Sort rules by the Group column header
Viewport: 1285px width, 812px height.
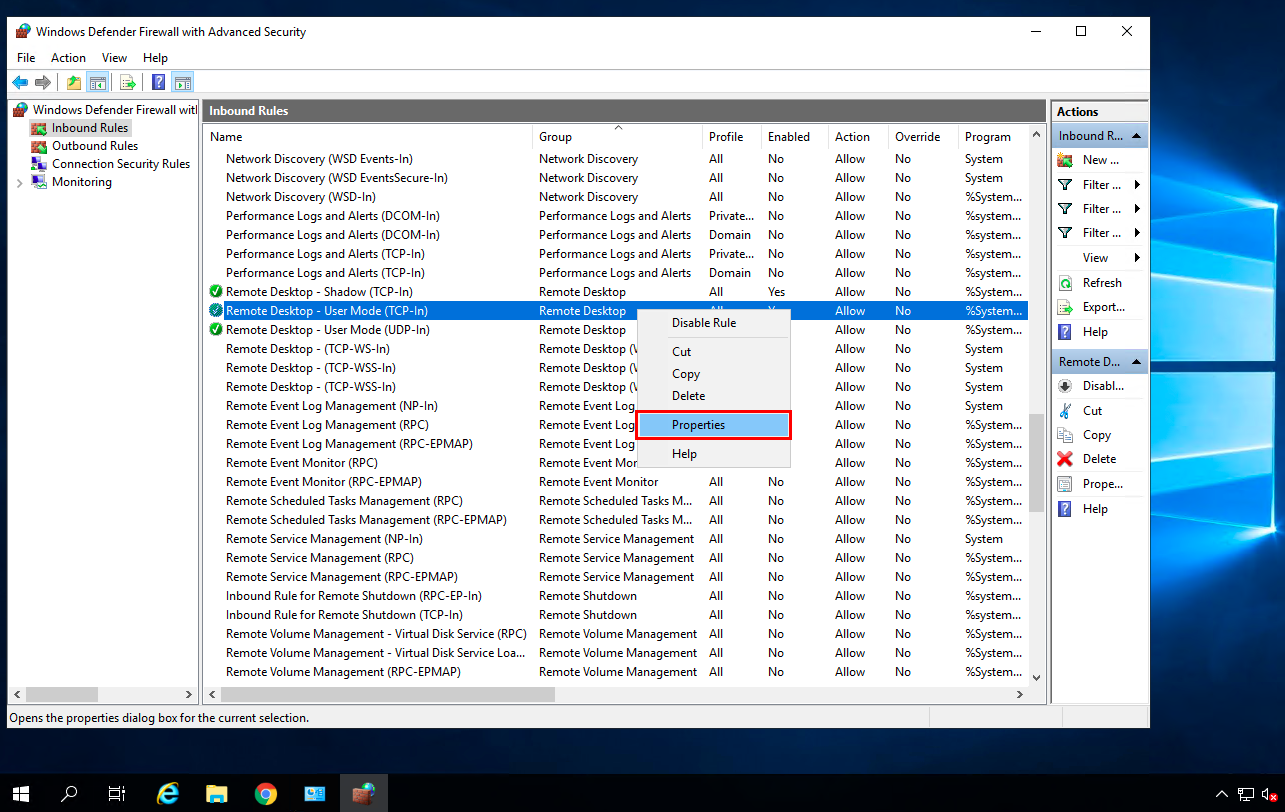[617, 137]
